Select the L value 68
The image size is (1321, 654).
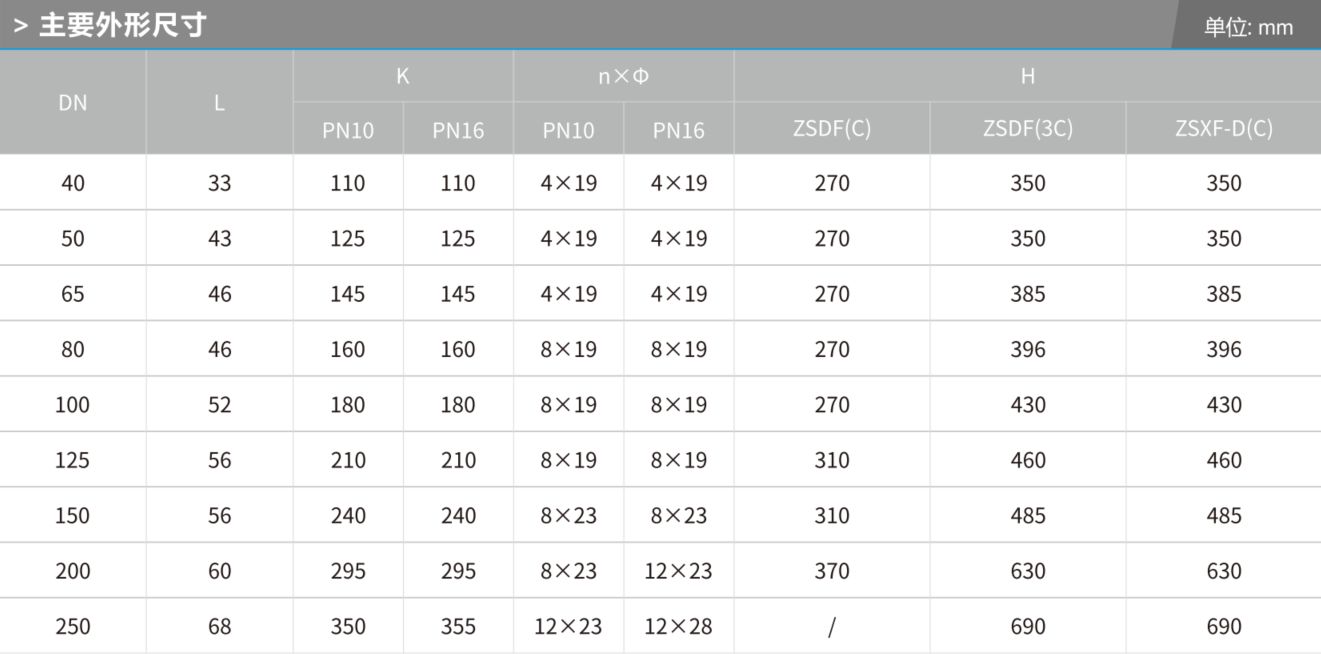pos(219,627)
